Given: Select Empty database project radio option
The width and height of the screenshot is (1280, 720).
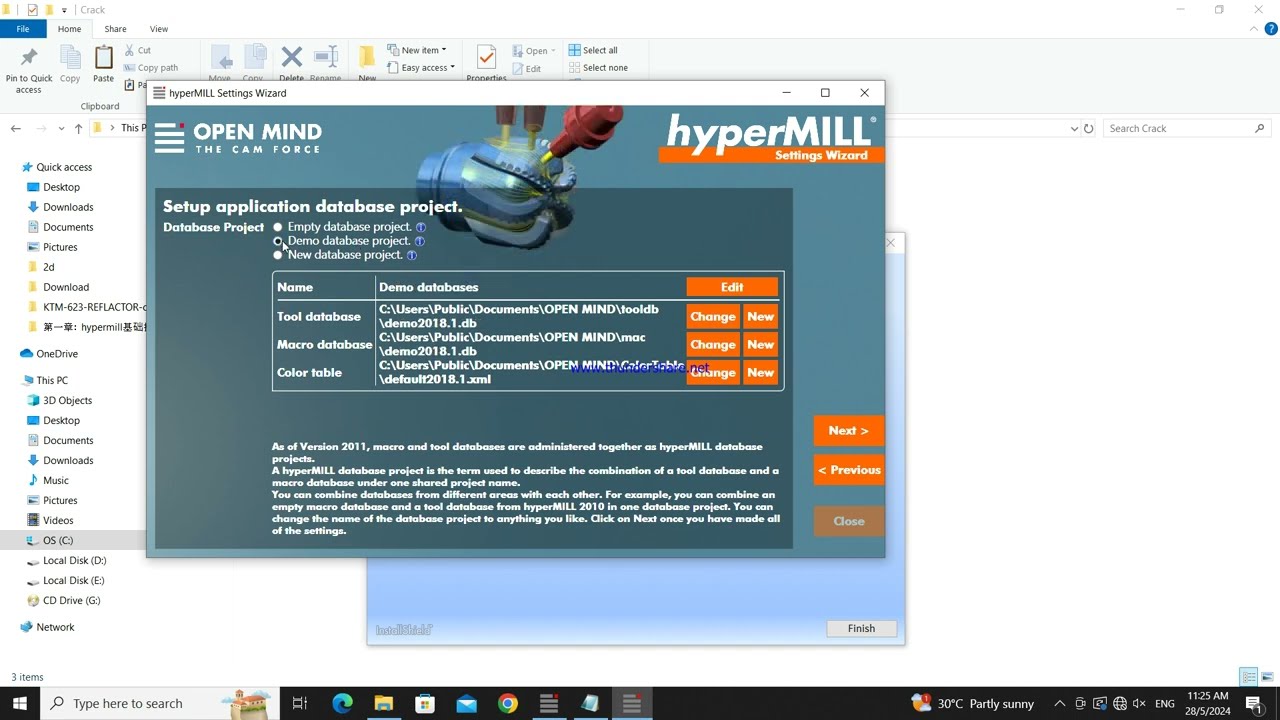Looking at the screenshot, I should (x=278, y=227).
